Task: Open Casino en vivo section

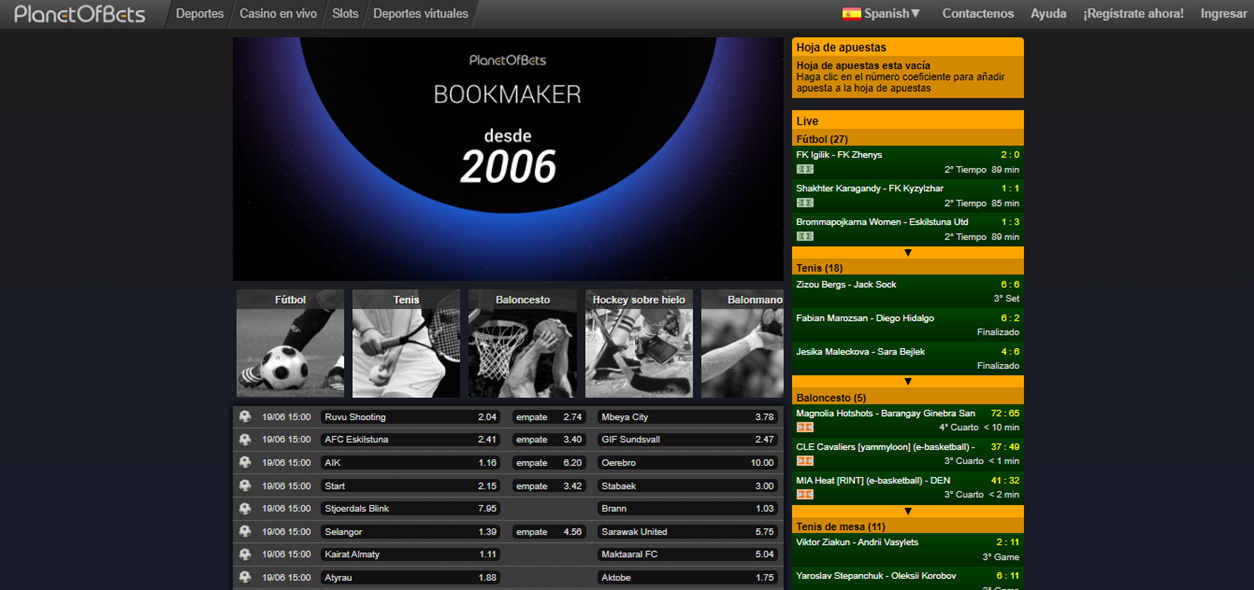Action: [278, 14]
